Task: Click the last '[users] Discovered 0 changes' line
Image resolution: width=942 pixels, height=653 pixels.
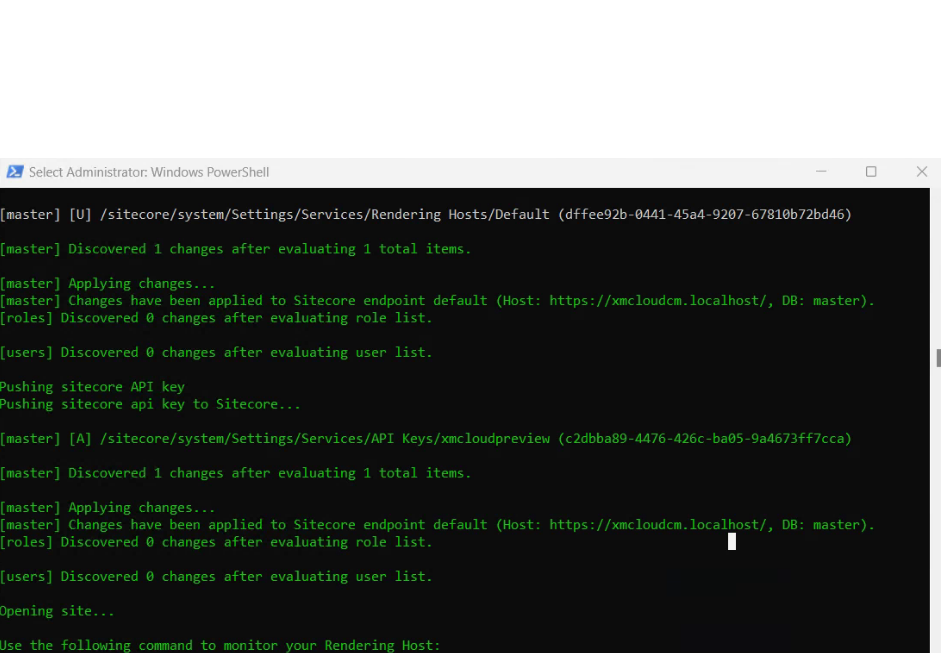Action: [x=216, y=577]
